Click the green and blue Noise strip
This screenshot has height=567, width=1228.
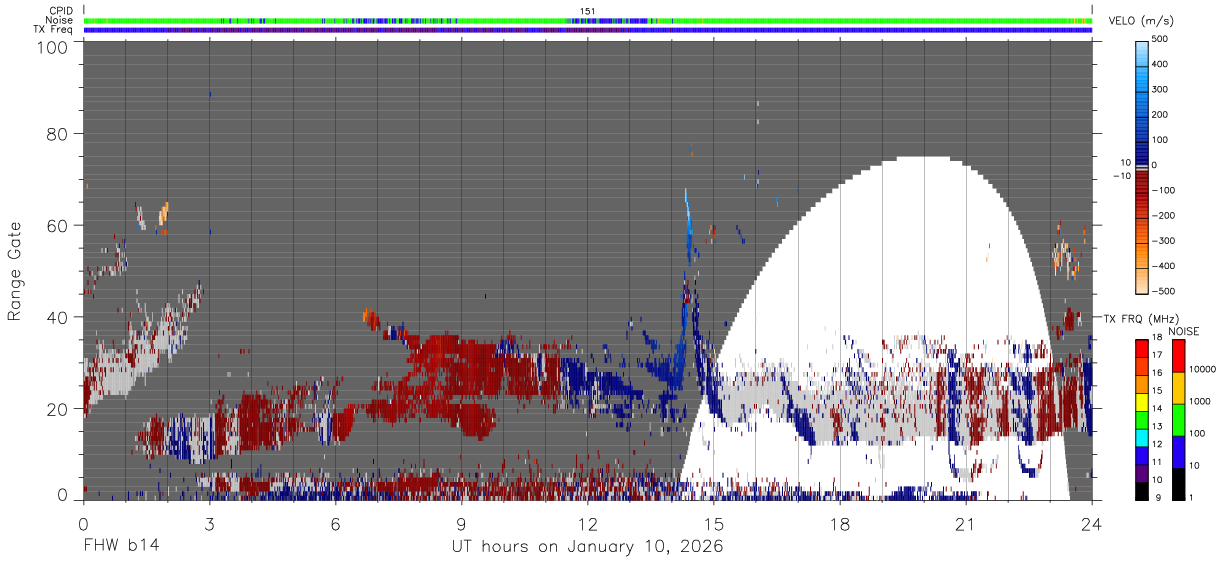point(587,20)
